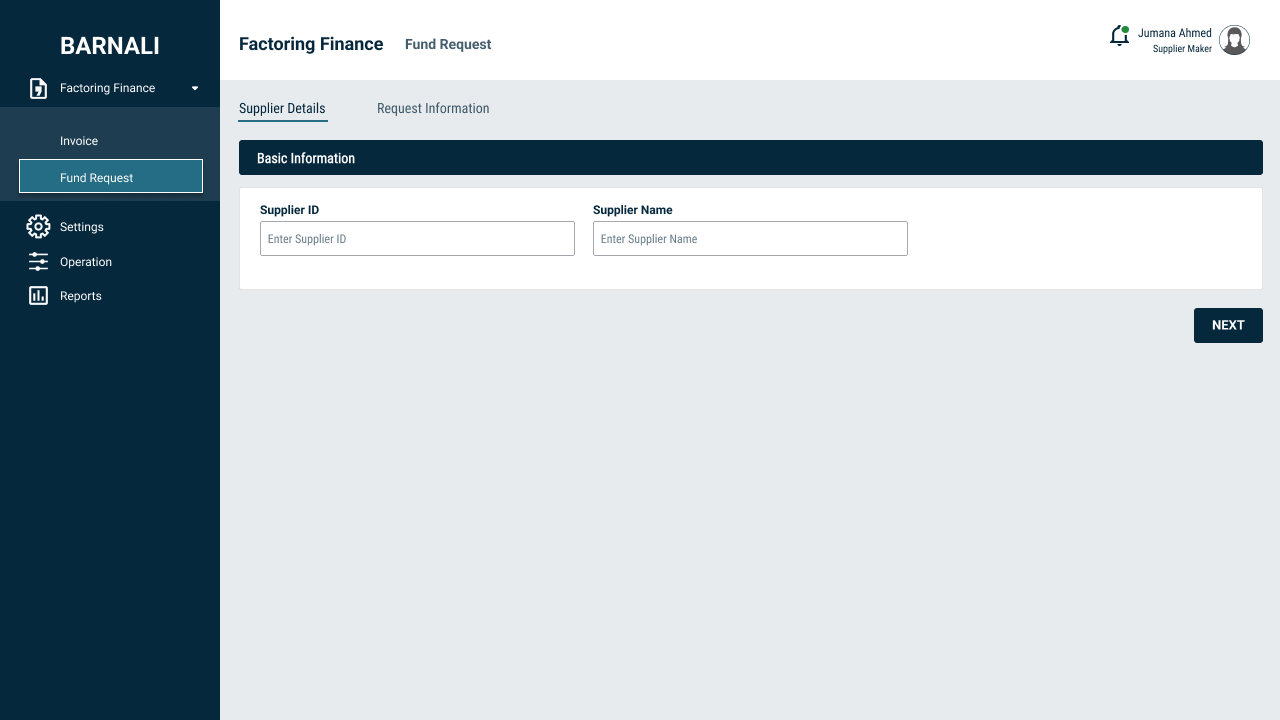Click the user avatar picture
The image size is (1280, 720).
click(1235, 40)
